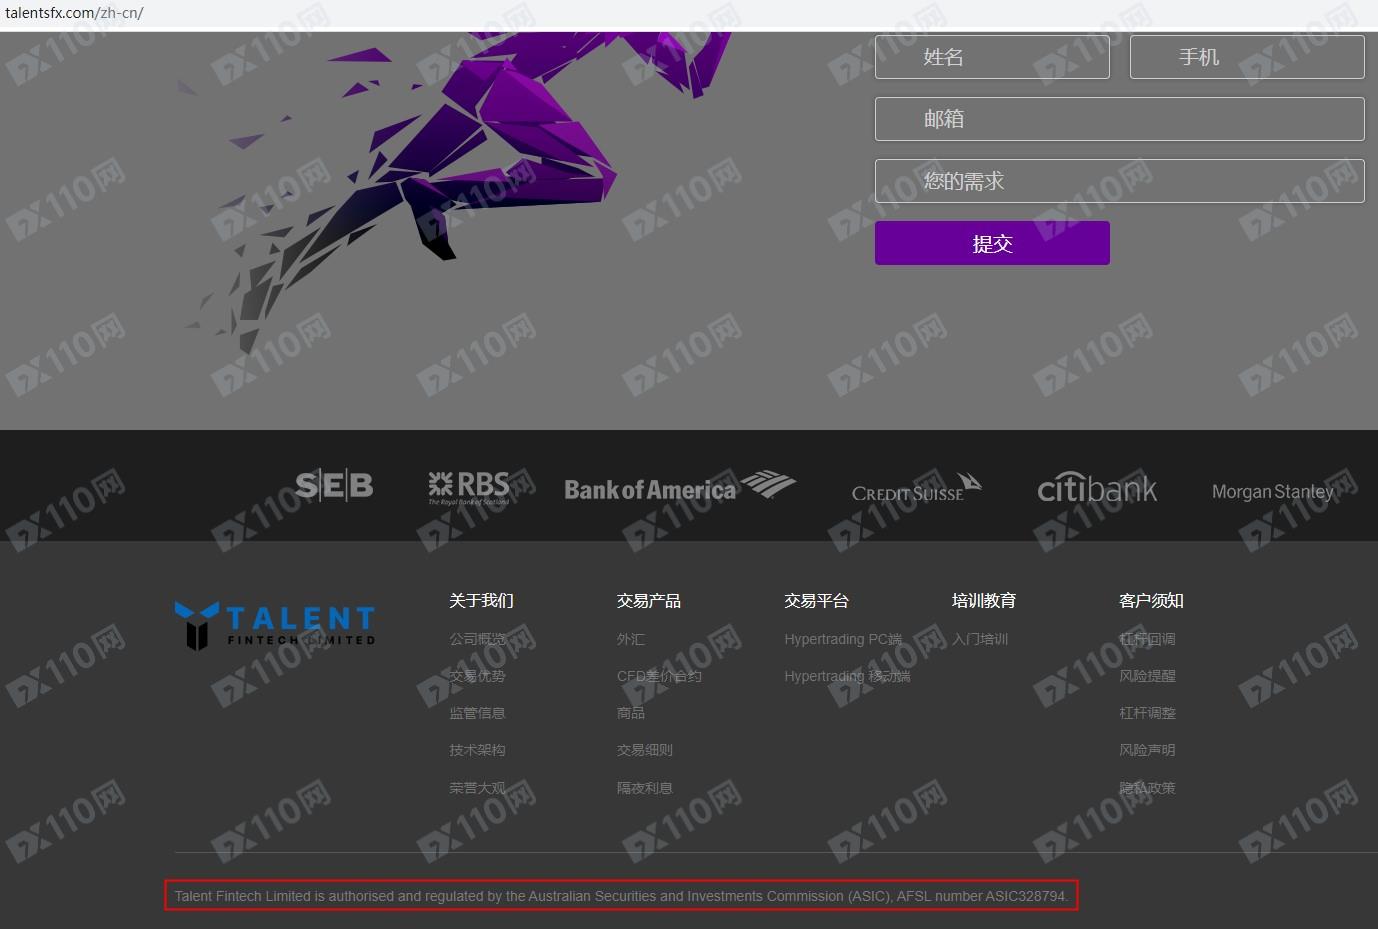Image resolution: width=1378 pixels, height=929 pixels.
Task: Select the 您的需求 requirements field
Action: point(1119,181)
